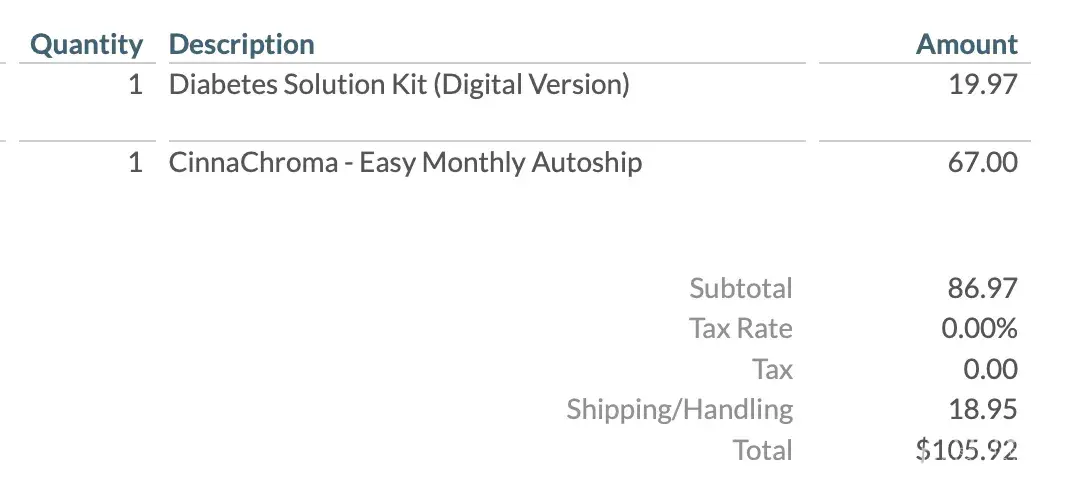This screenshot has height=488, width=1068.
Task: Click the 18.95 shipping amount
Action: pos(982,410)
